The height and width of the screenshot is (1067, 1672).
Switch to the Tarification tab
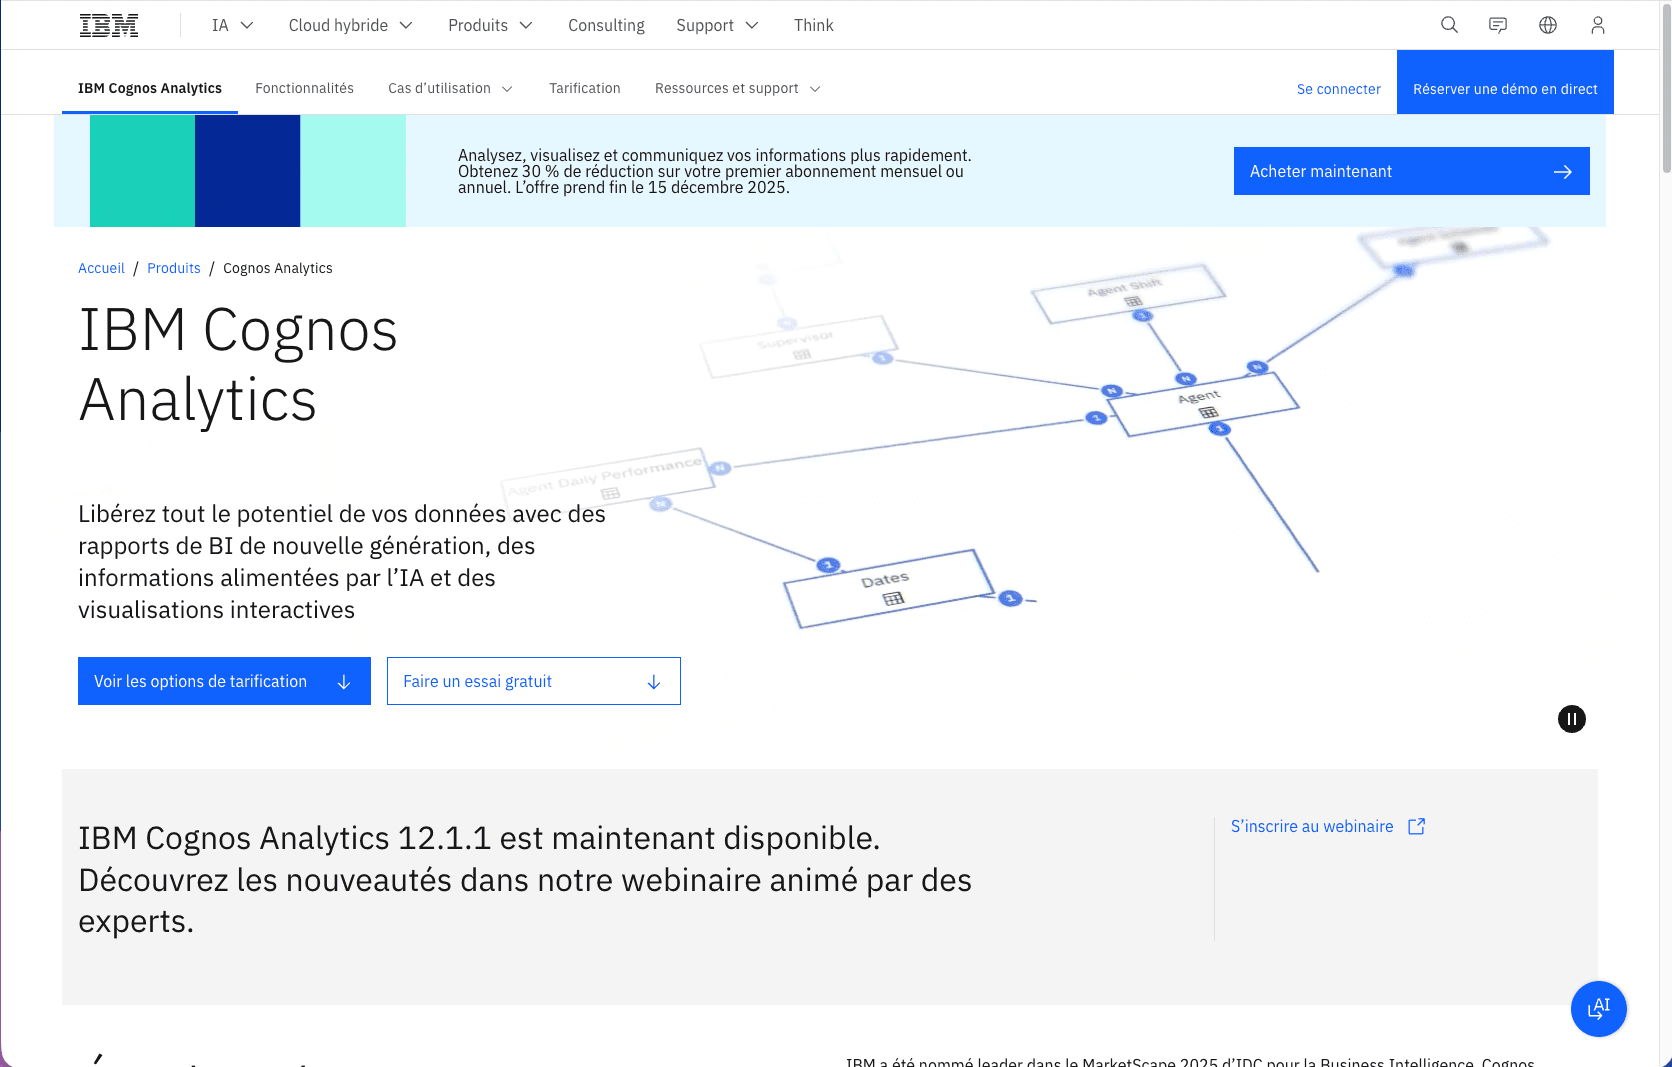click(x=585, y=88)
